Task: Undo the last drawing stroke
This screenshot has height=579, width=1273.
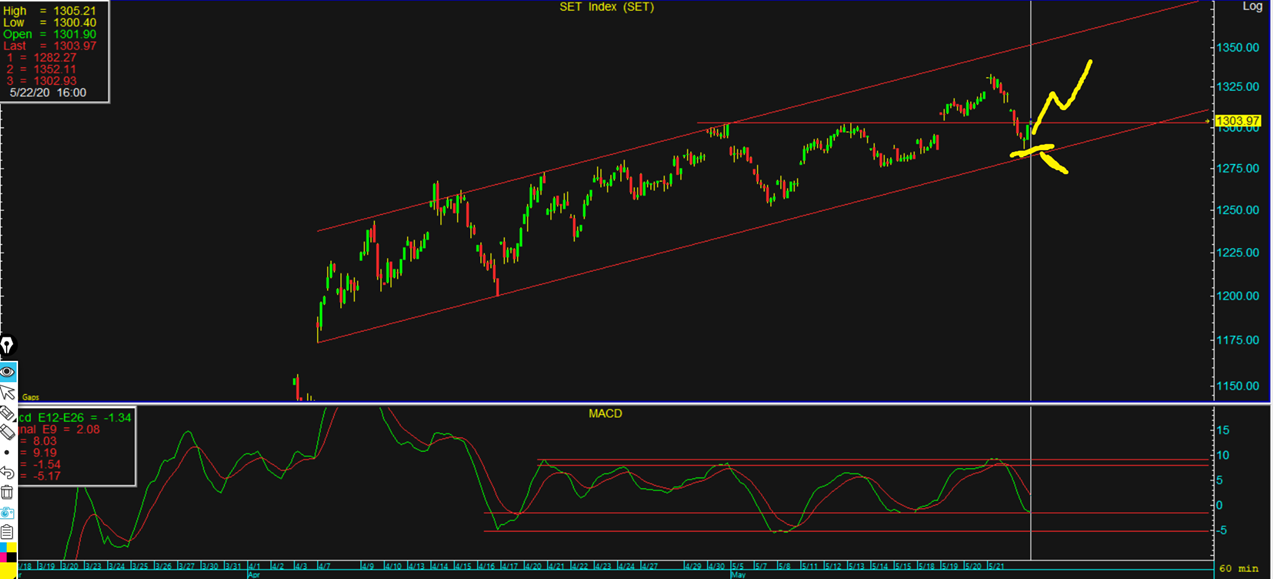Action: [7, 472]
